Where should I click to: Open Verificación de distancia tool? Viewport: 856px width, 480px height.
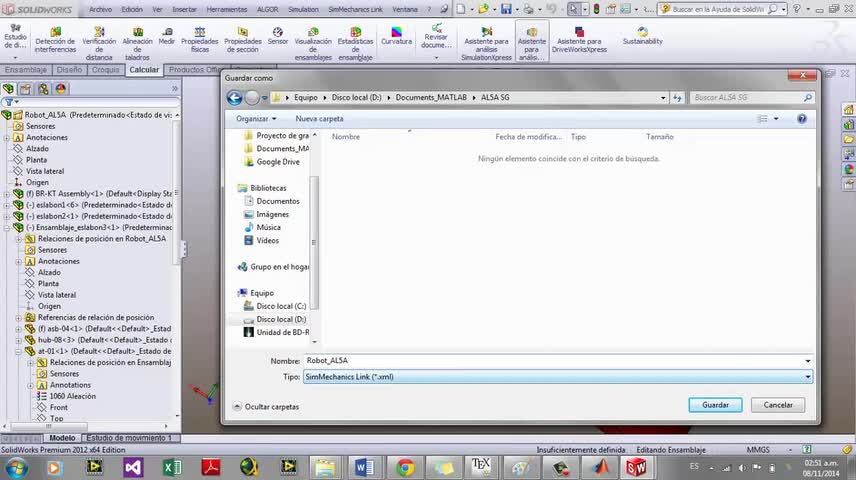pyautogui.click(x=99, y=44)
